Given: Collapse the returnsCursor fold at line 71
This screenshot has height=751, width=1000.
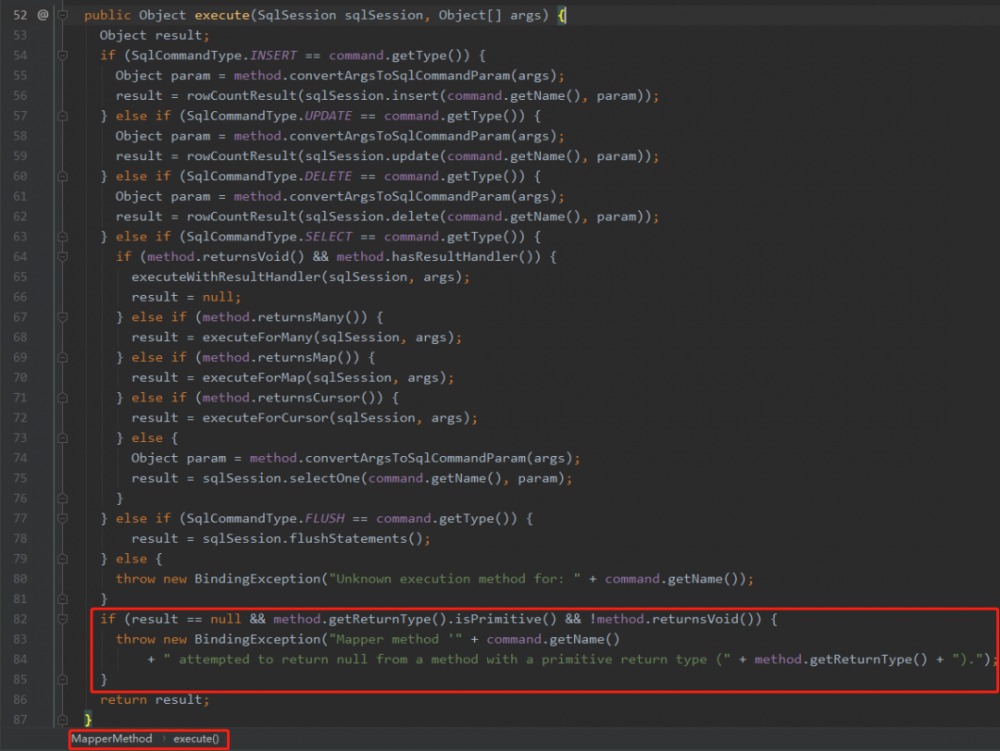Looking at the screenshot, I should (x=62, y=398).
